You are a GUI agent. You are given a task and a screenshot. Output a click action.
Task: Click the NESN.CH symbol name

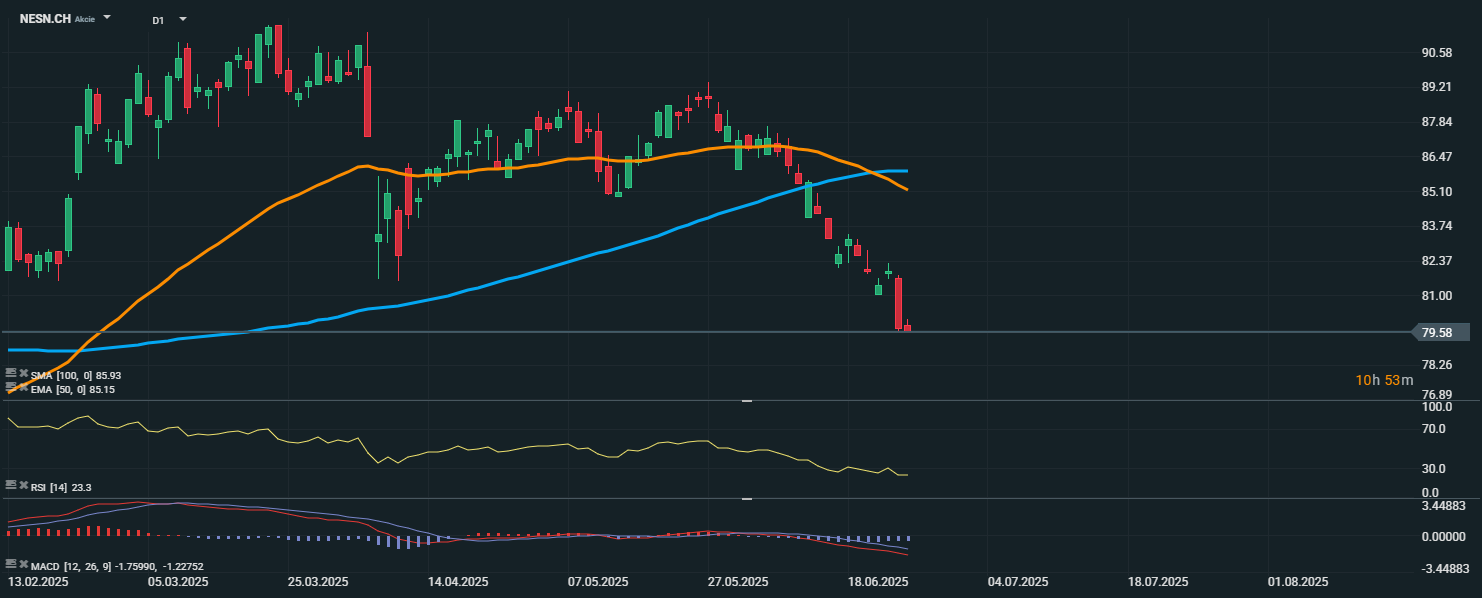point(45,18)
